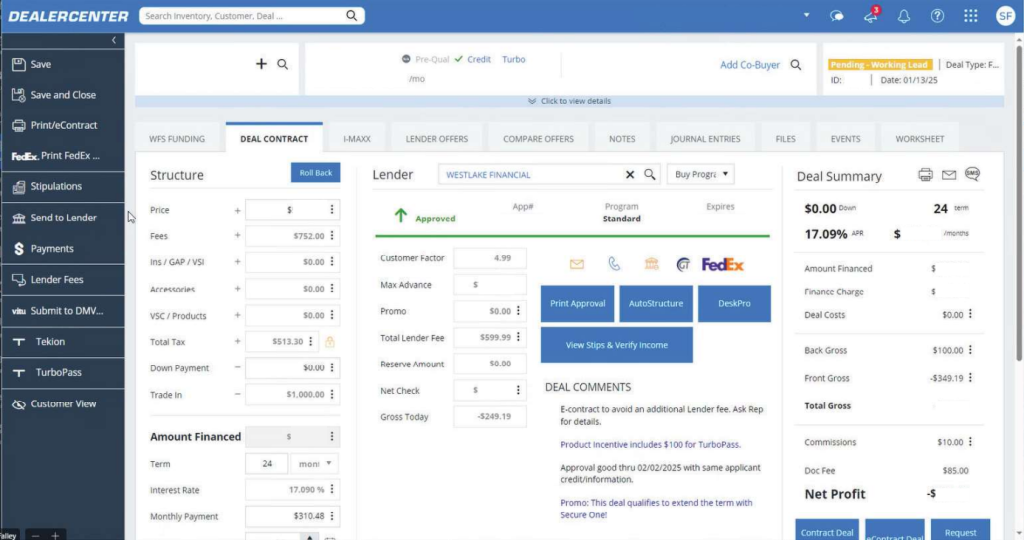This screenshot has width=1024, height=540.
Task: Click the plus add icon near customer panel
Action: (261, 63)
